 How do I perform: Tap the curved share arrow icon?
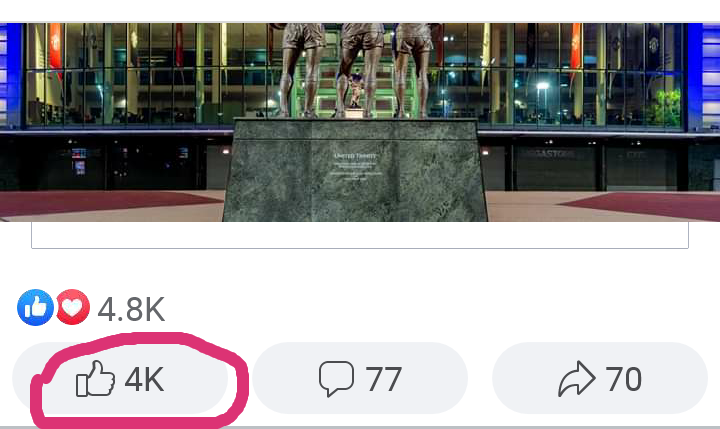point(577,379)
